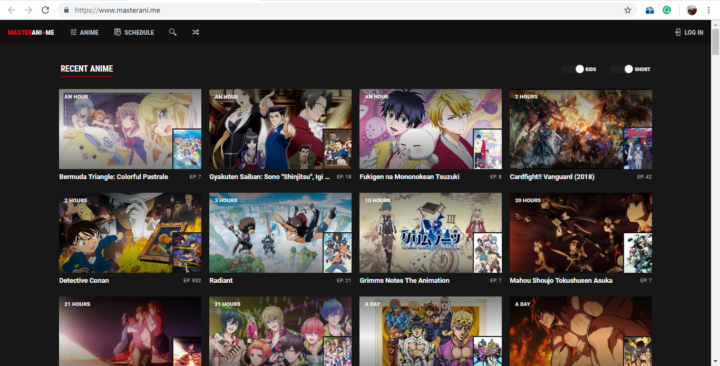Click Radiant title link

221,281
